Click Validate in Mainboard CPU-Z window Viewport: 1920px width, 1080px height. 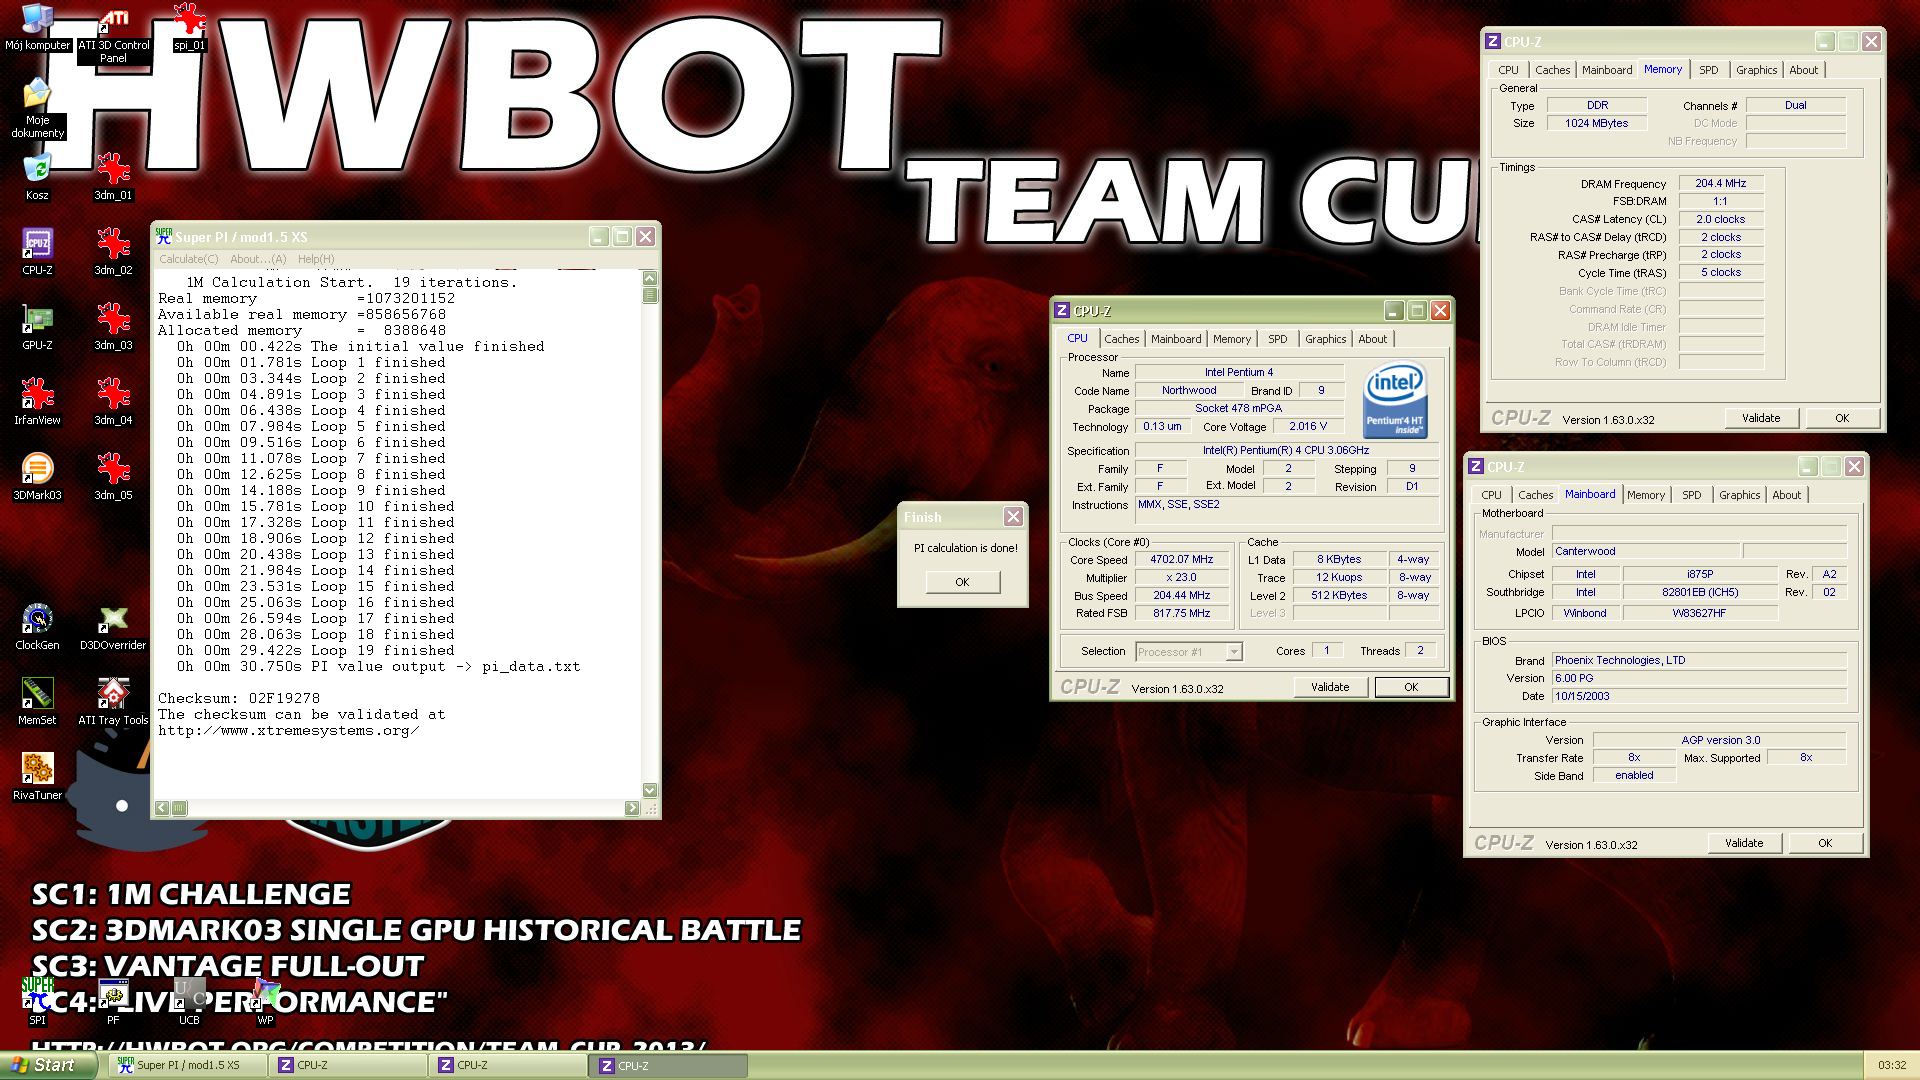[1744, 843]
